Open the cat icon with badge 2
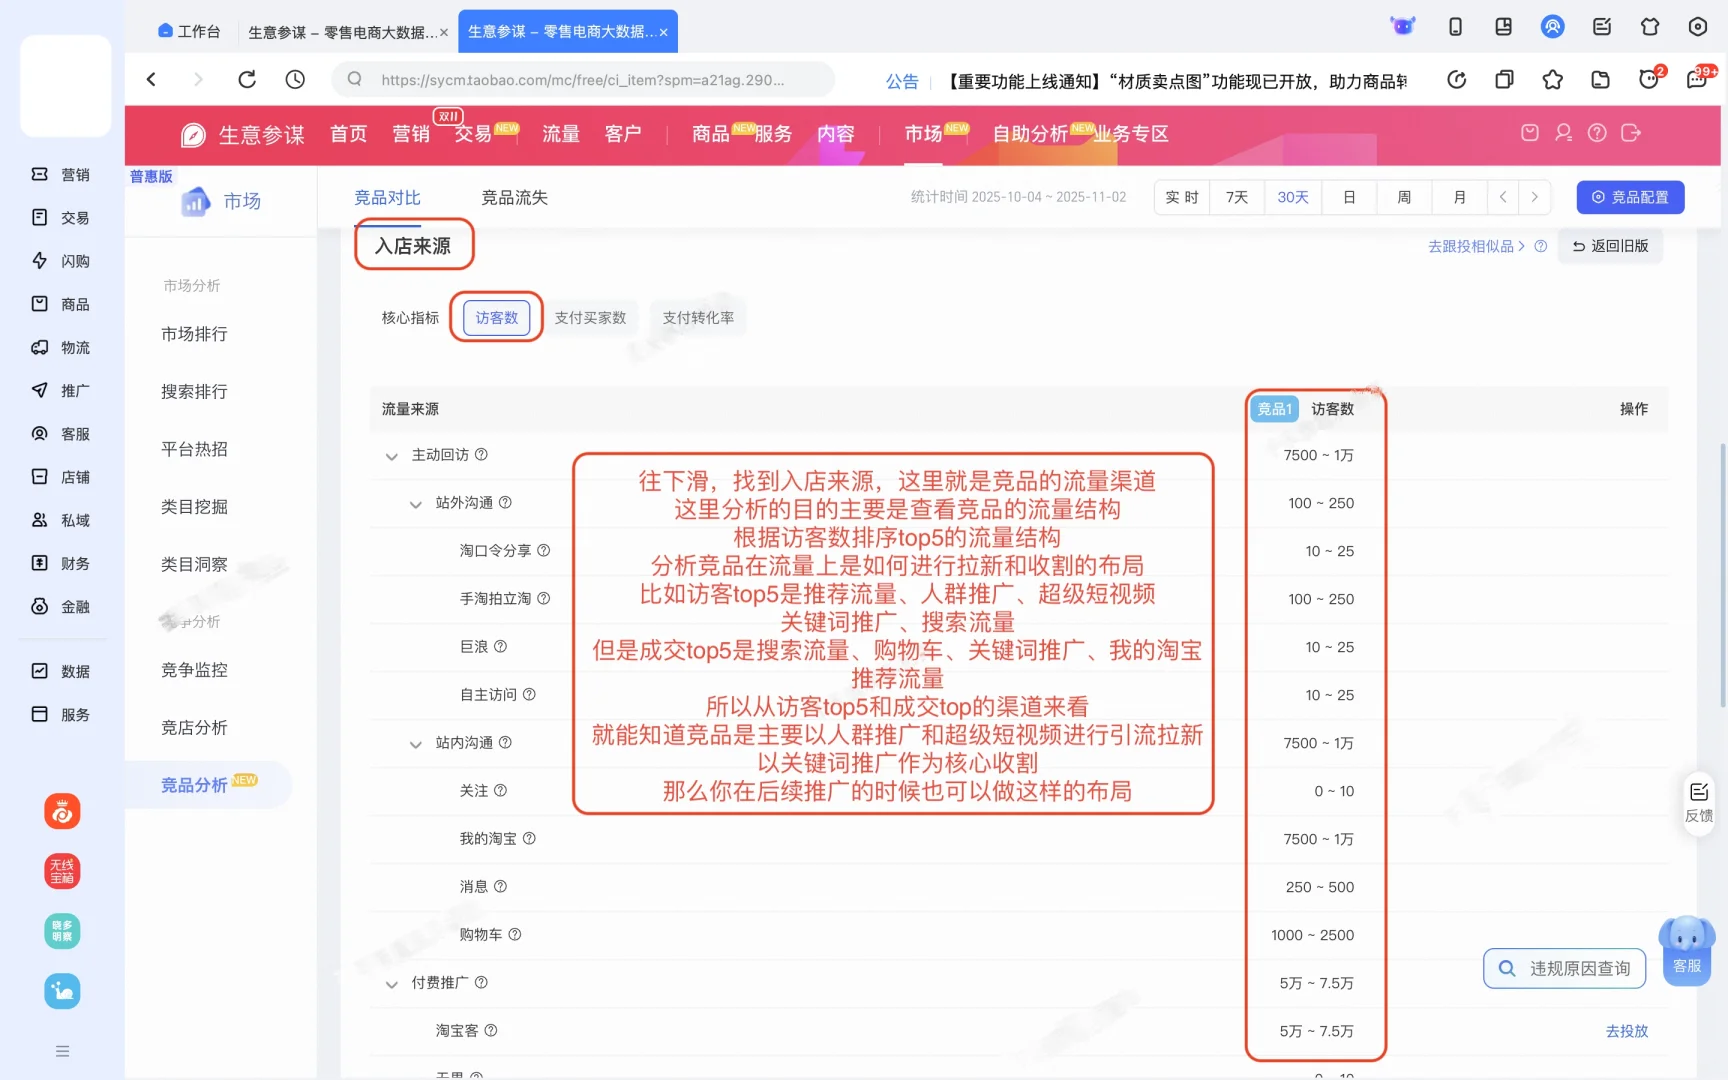This screenshot has width=1728, height=1080. click(1650, 78)
